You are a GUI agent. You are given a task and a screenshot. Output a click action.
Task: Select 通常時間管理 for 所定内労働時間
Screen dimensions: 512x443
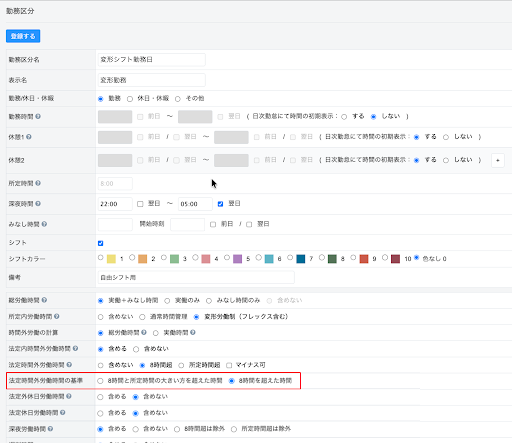142,317
